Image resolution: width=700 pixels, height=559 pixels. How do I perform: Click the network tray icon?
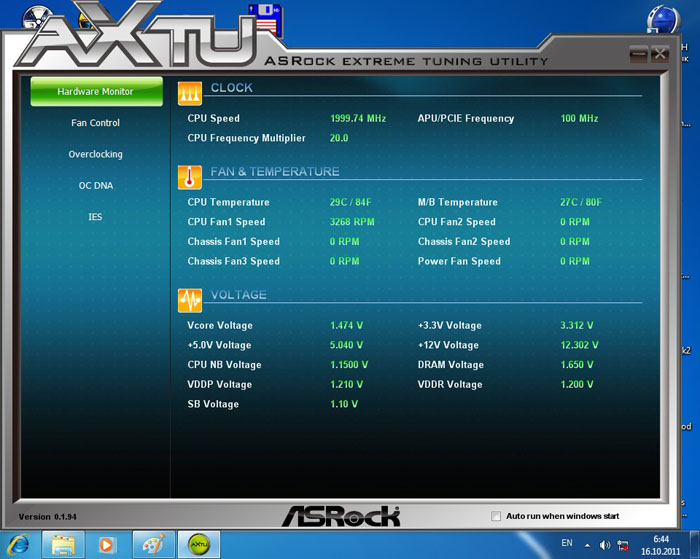[623, 545]
